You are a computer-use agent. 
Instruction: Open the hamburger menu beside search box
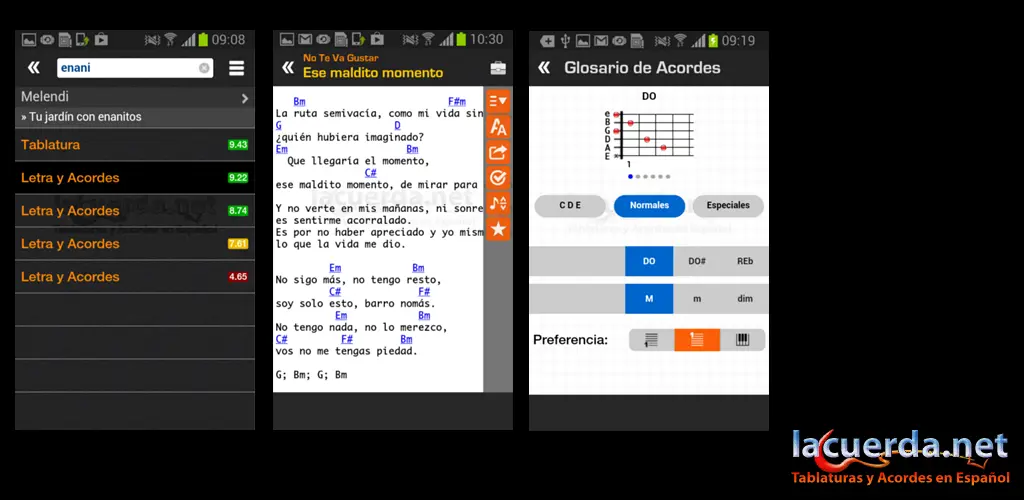tap(236, 68)
